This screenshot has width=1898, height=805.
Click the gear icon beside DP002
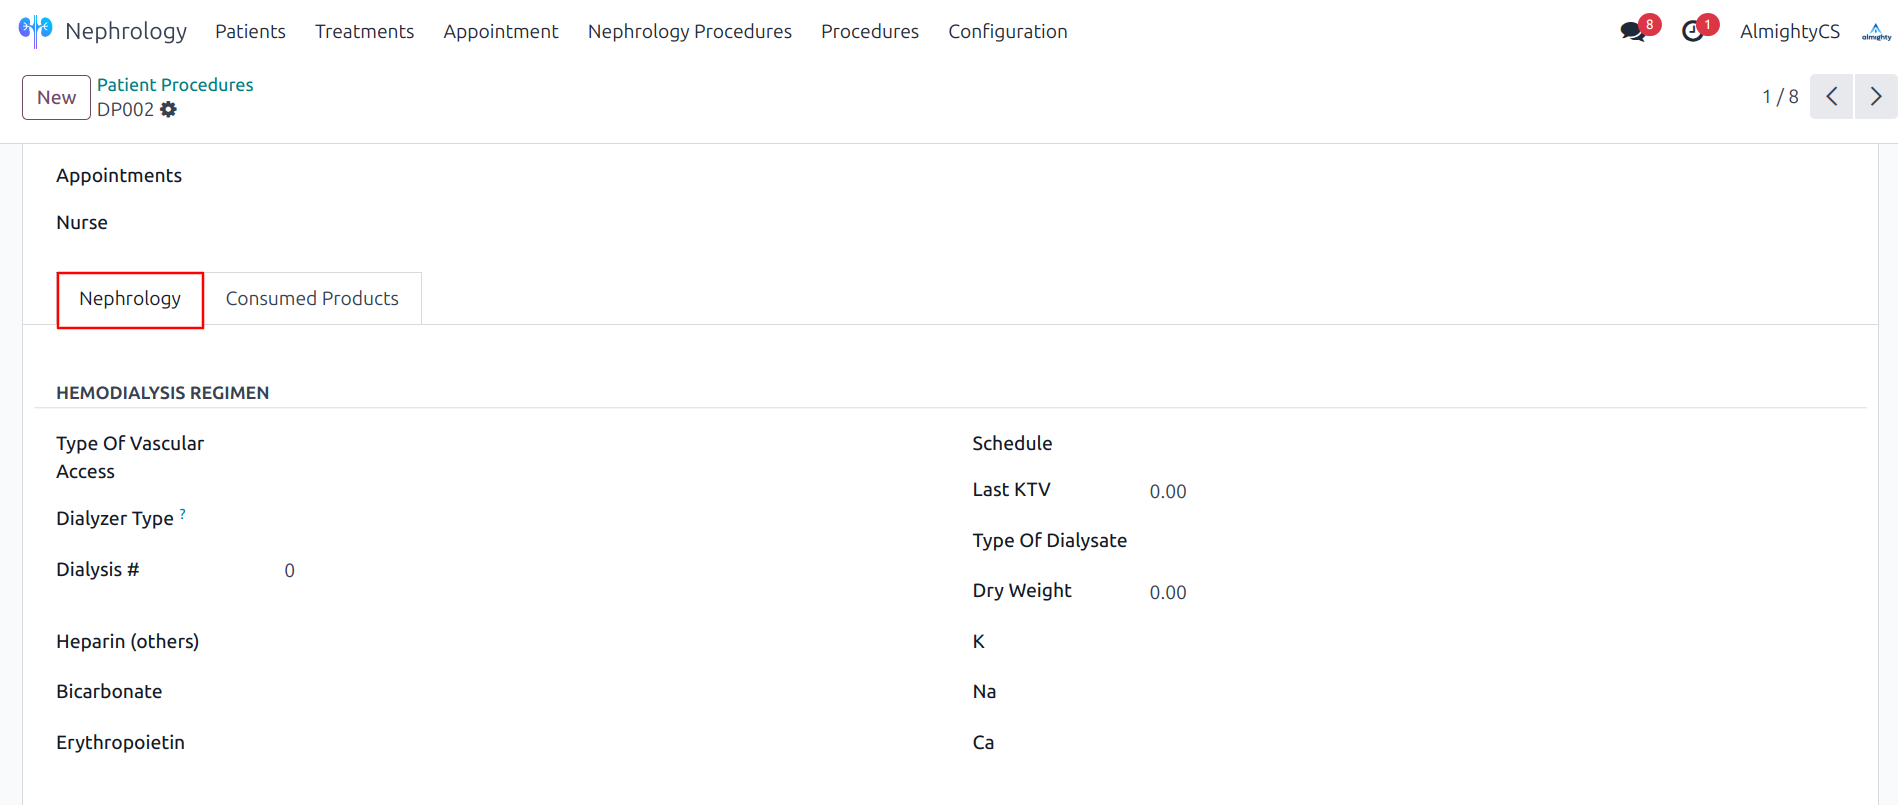[x=168, y=110]
